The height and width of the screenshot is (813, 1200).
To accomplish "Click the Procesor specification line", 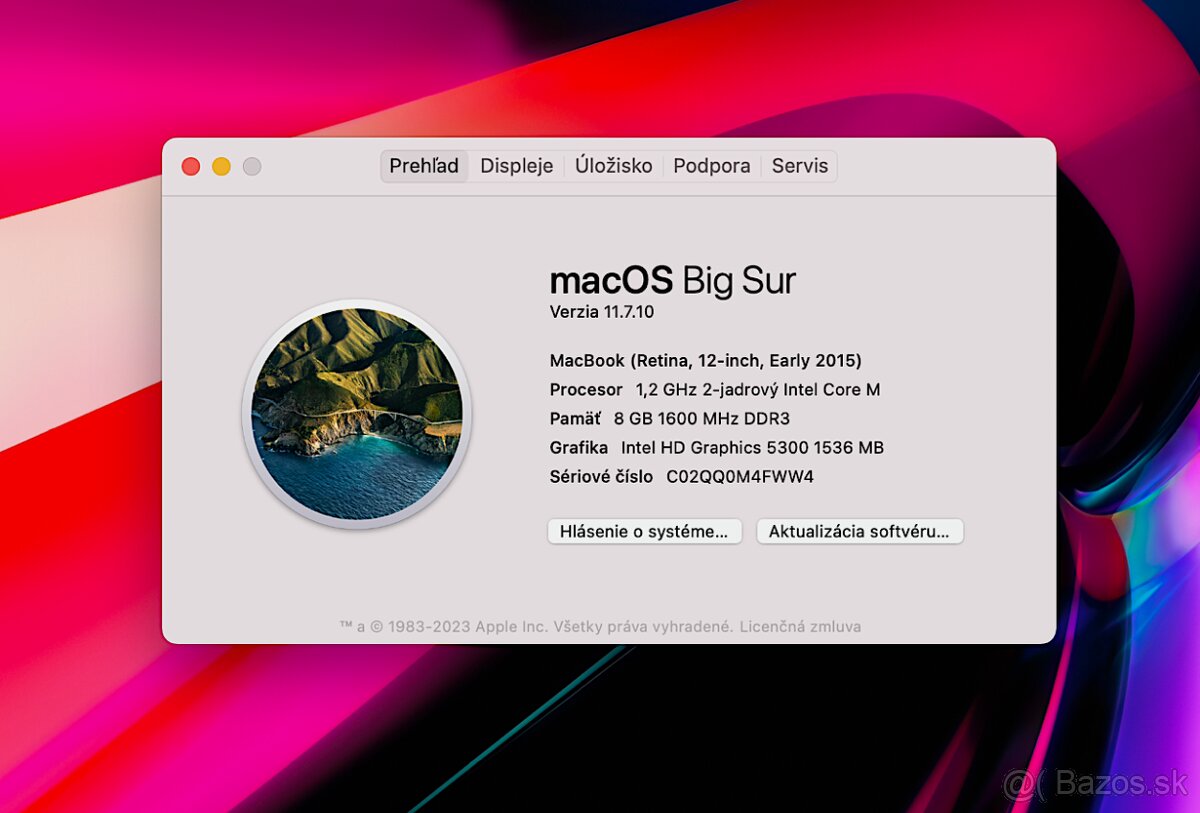I will point(715,389).
